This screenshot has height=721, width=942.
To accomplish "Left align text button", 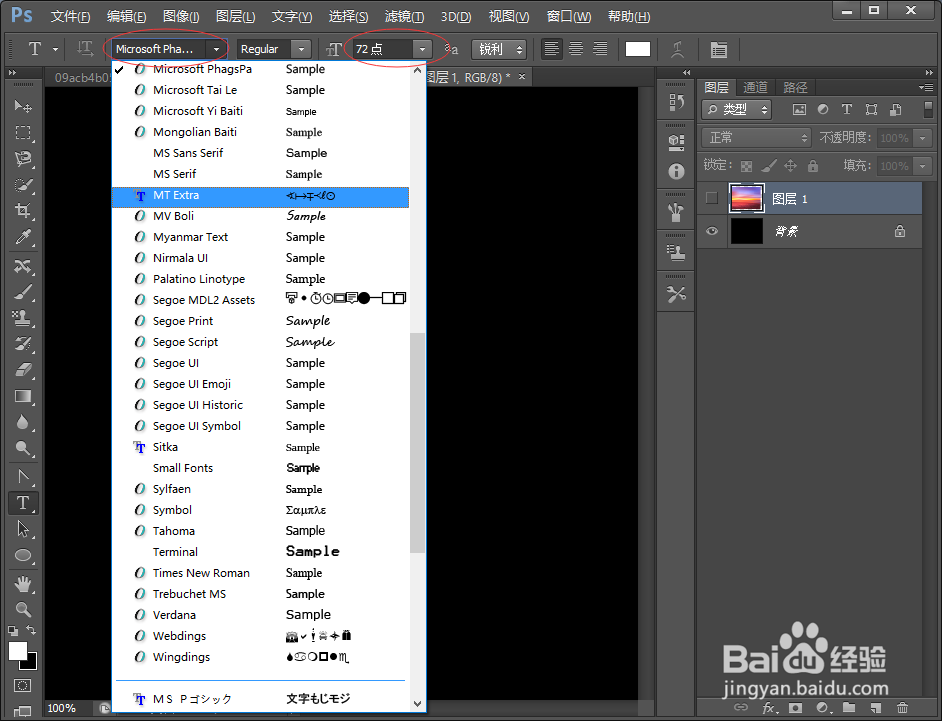I will point(551,49).
